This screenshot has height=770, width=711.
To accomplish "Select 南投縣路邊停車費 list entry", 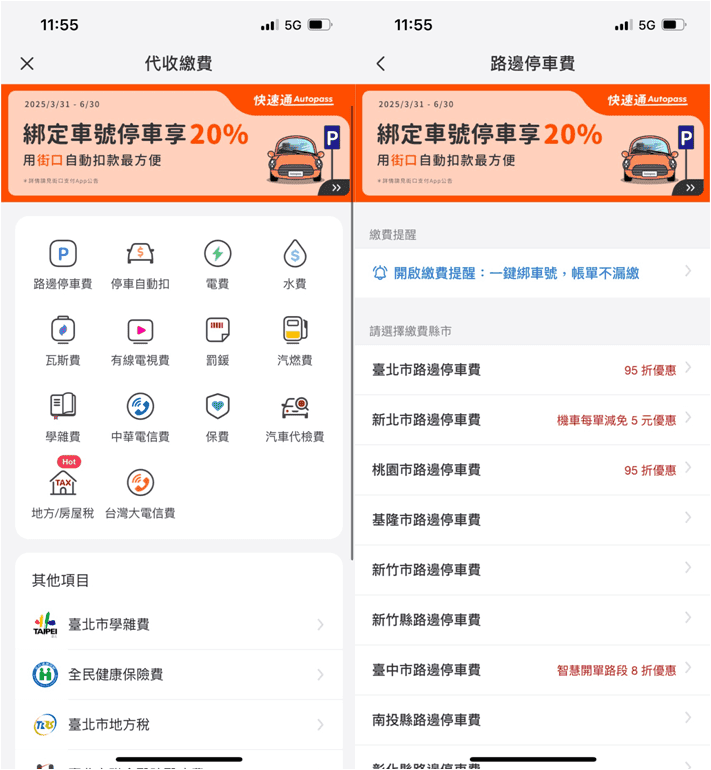I will 532,720.
